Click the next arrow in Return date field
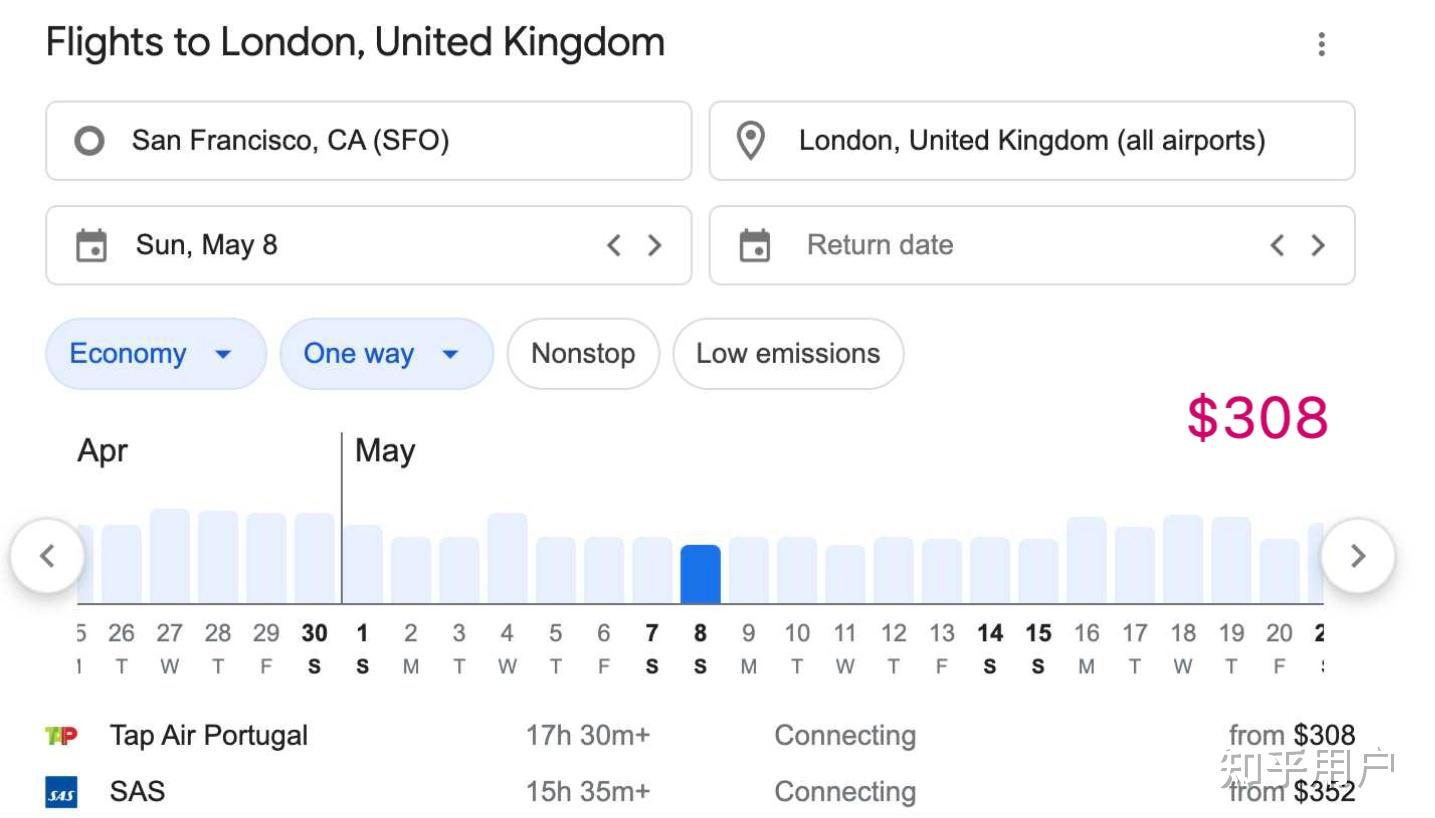This screenshot has height=818, width=1435. pyautogui.click(x=1318, y=245)
